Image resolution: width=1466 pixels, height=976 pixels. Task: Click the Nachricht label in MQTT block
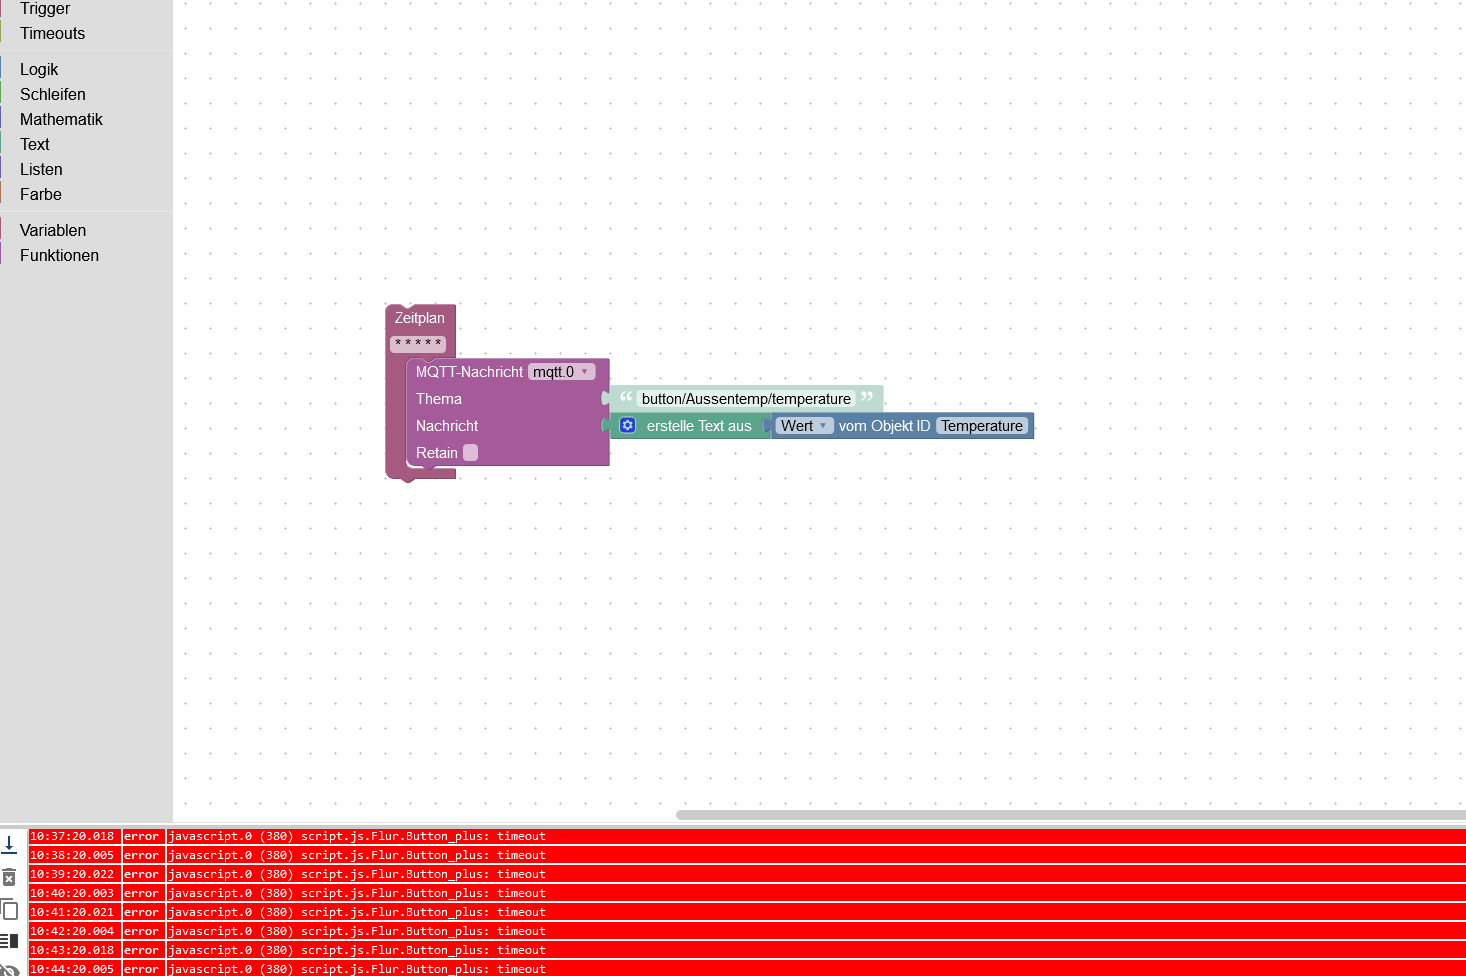point(447,425)
